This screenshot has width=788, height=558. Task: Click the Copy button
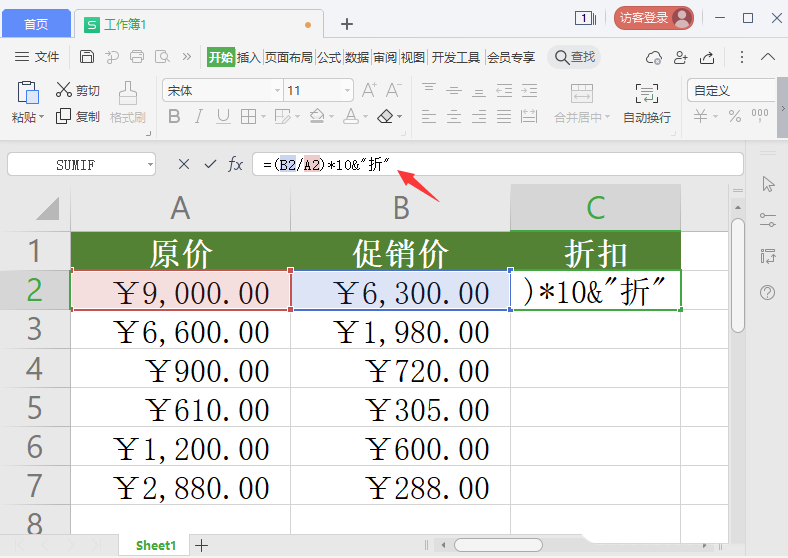[x=77, y=117]
